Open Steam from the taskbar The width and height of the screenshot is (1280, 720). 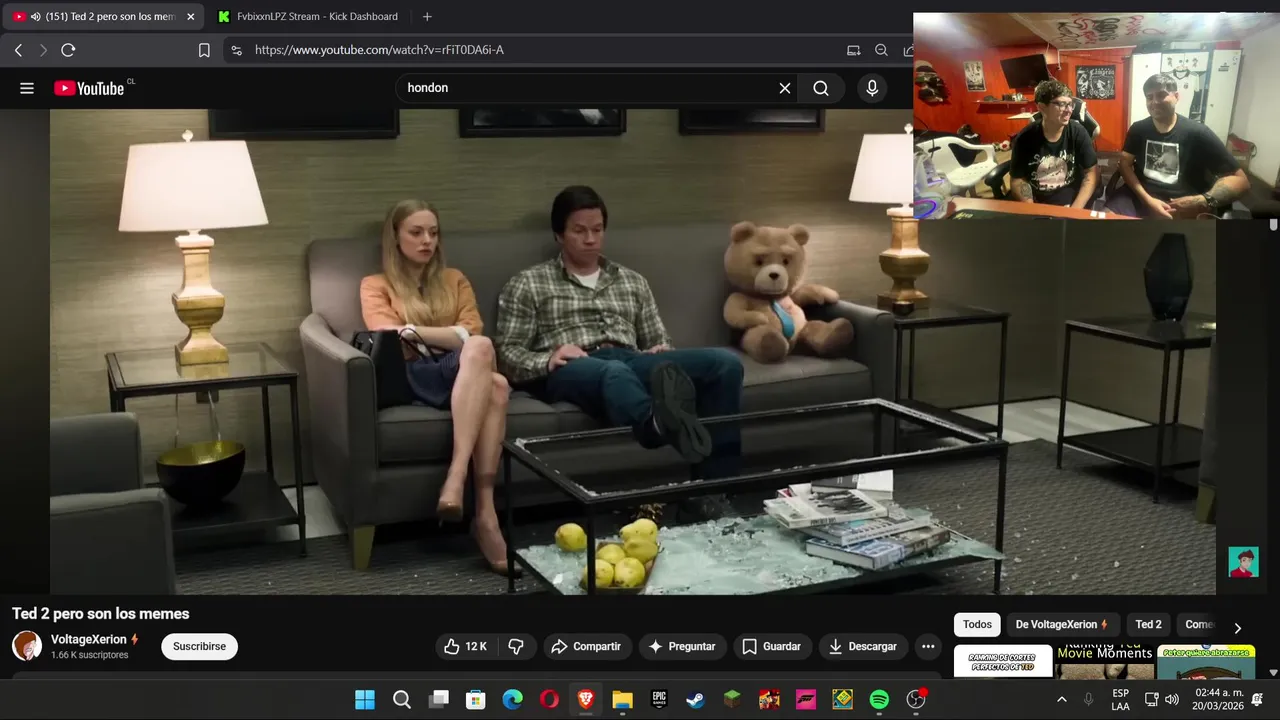click(696, 700)
